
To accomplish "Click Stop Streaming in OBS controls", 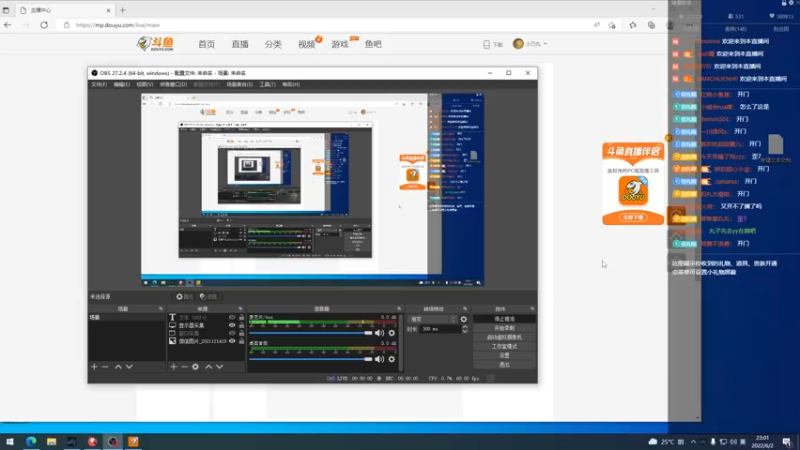I will (504, 319).
